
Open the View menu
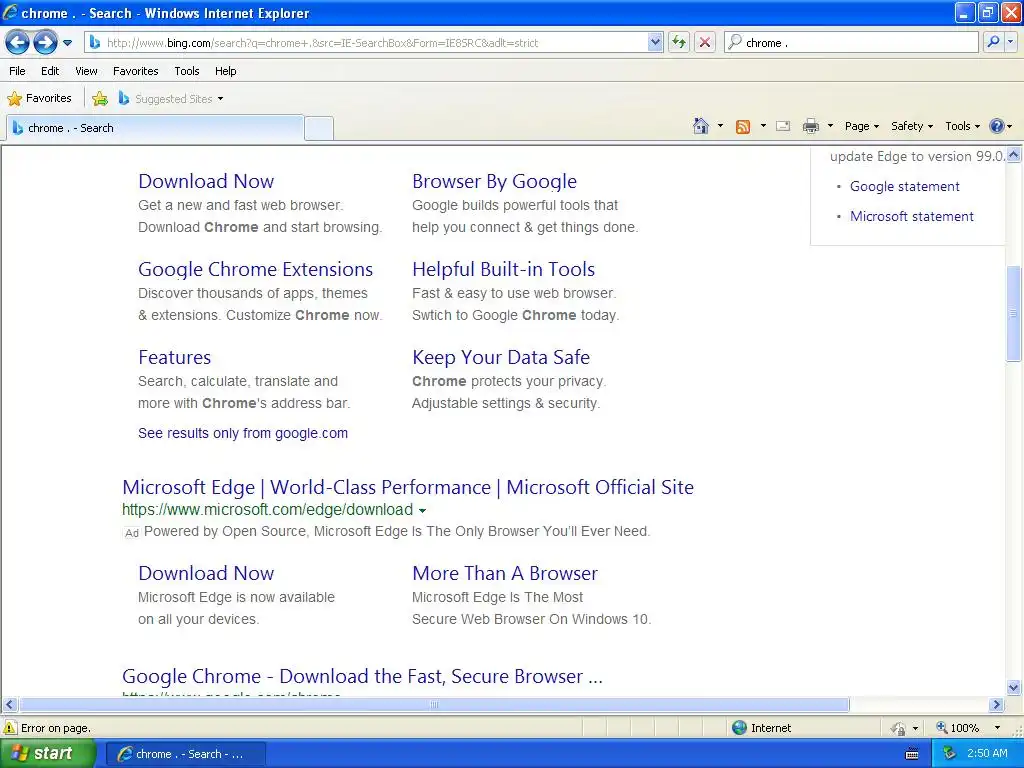pyautogui.click(x=86, y=71)
